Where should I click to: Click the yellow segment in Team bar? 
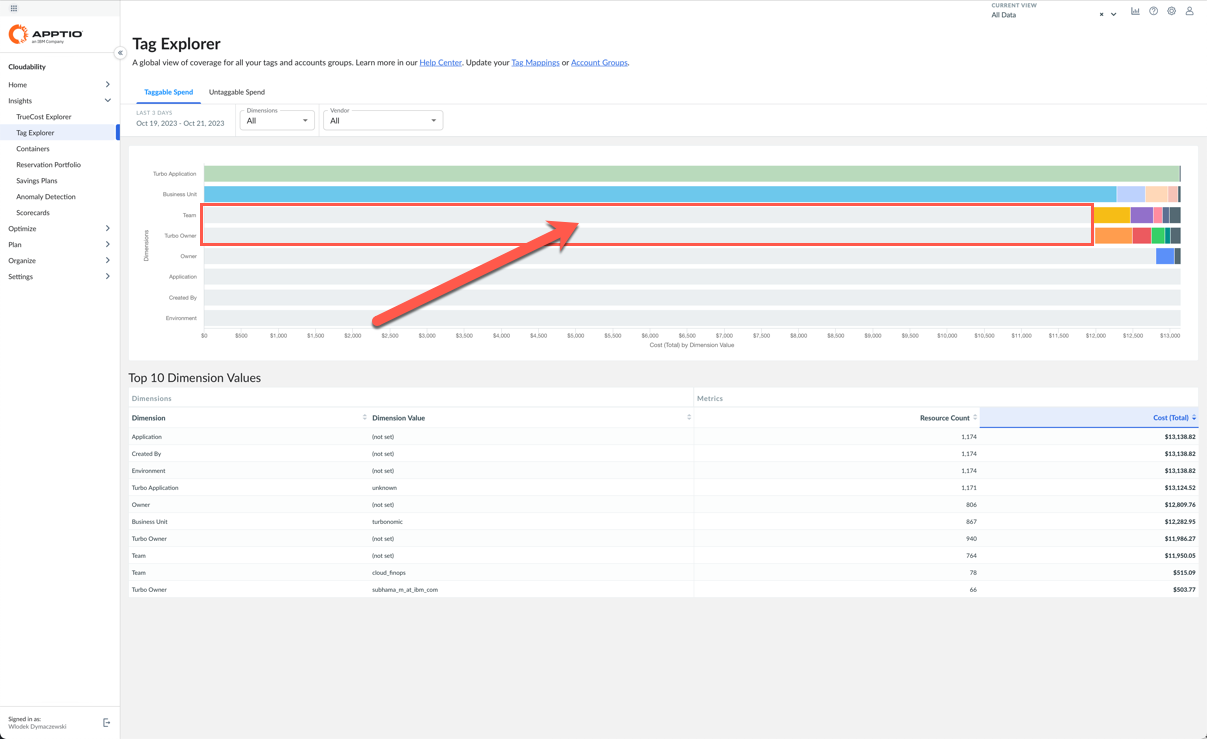point(1112,215)
